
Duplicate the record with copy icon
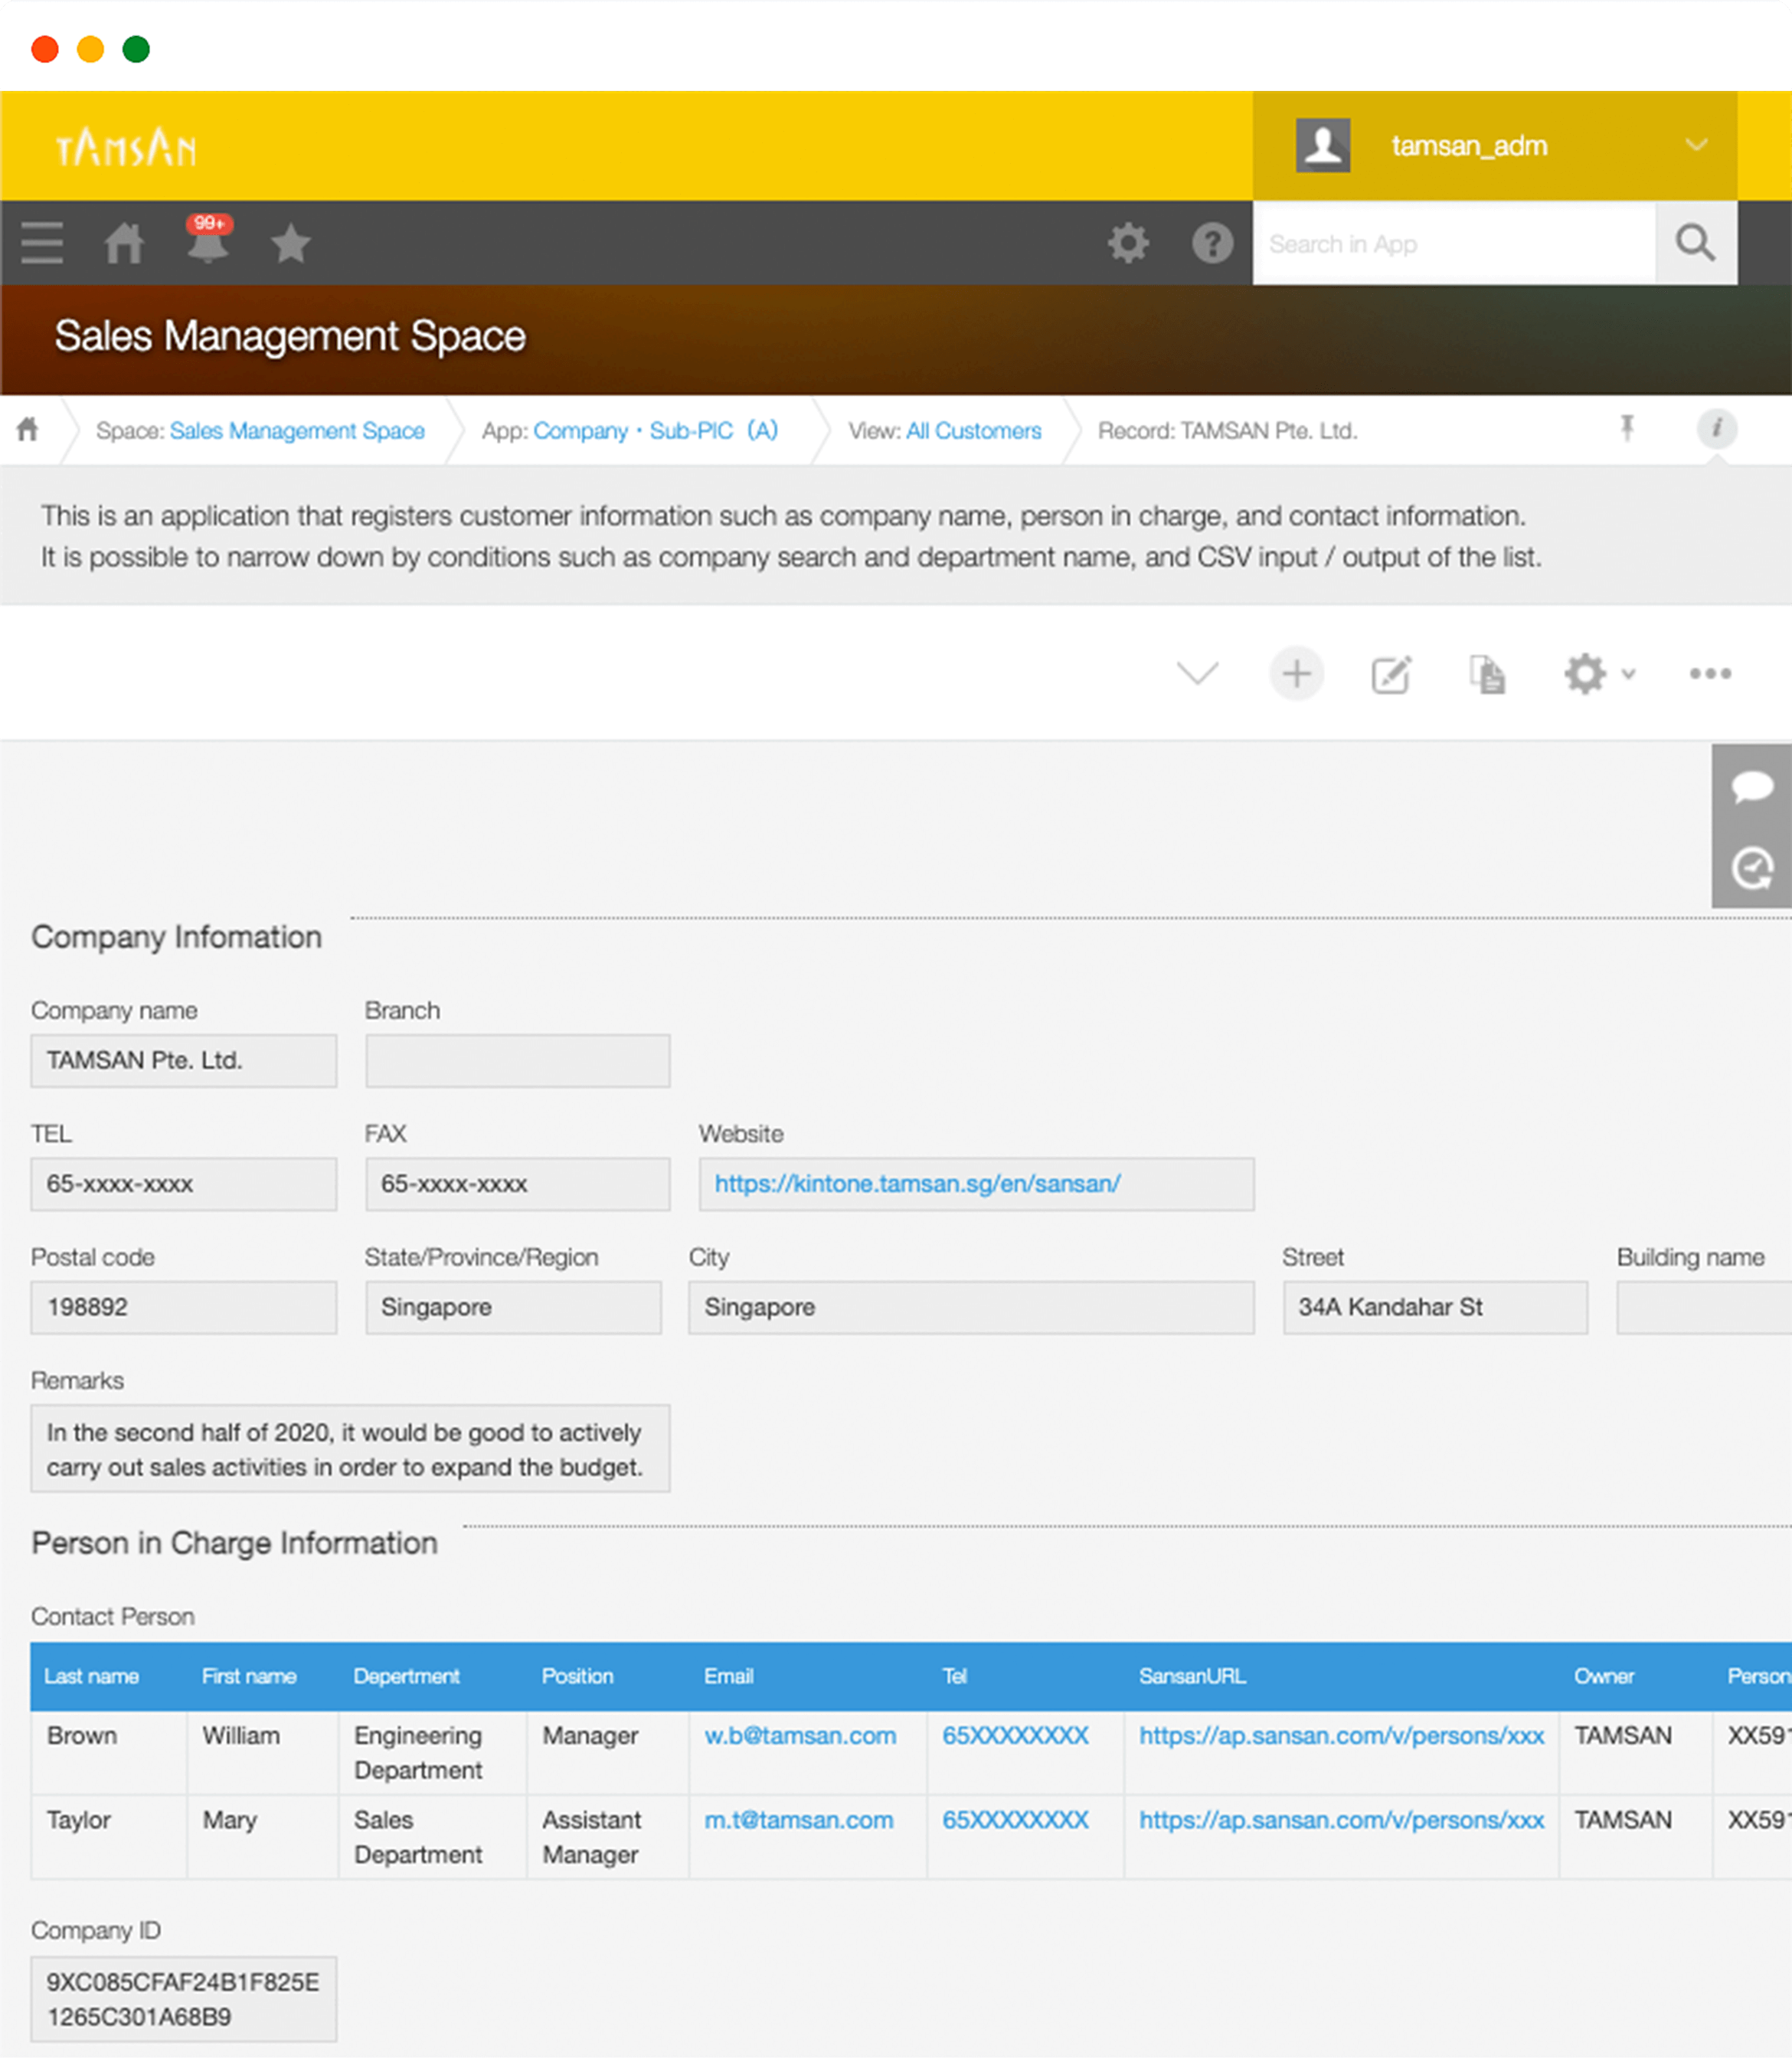click(1487, 674)
